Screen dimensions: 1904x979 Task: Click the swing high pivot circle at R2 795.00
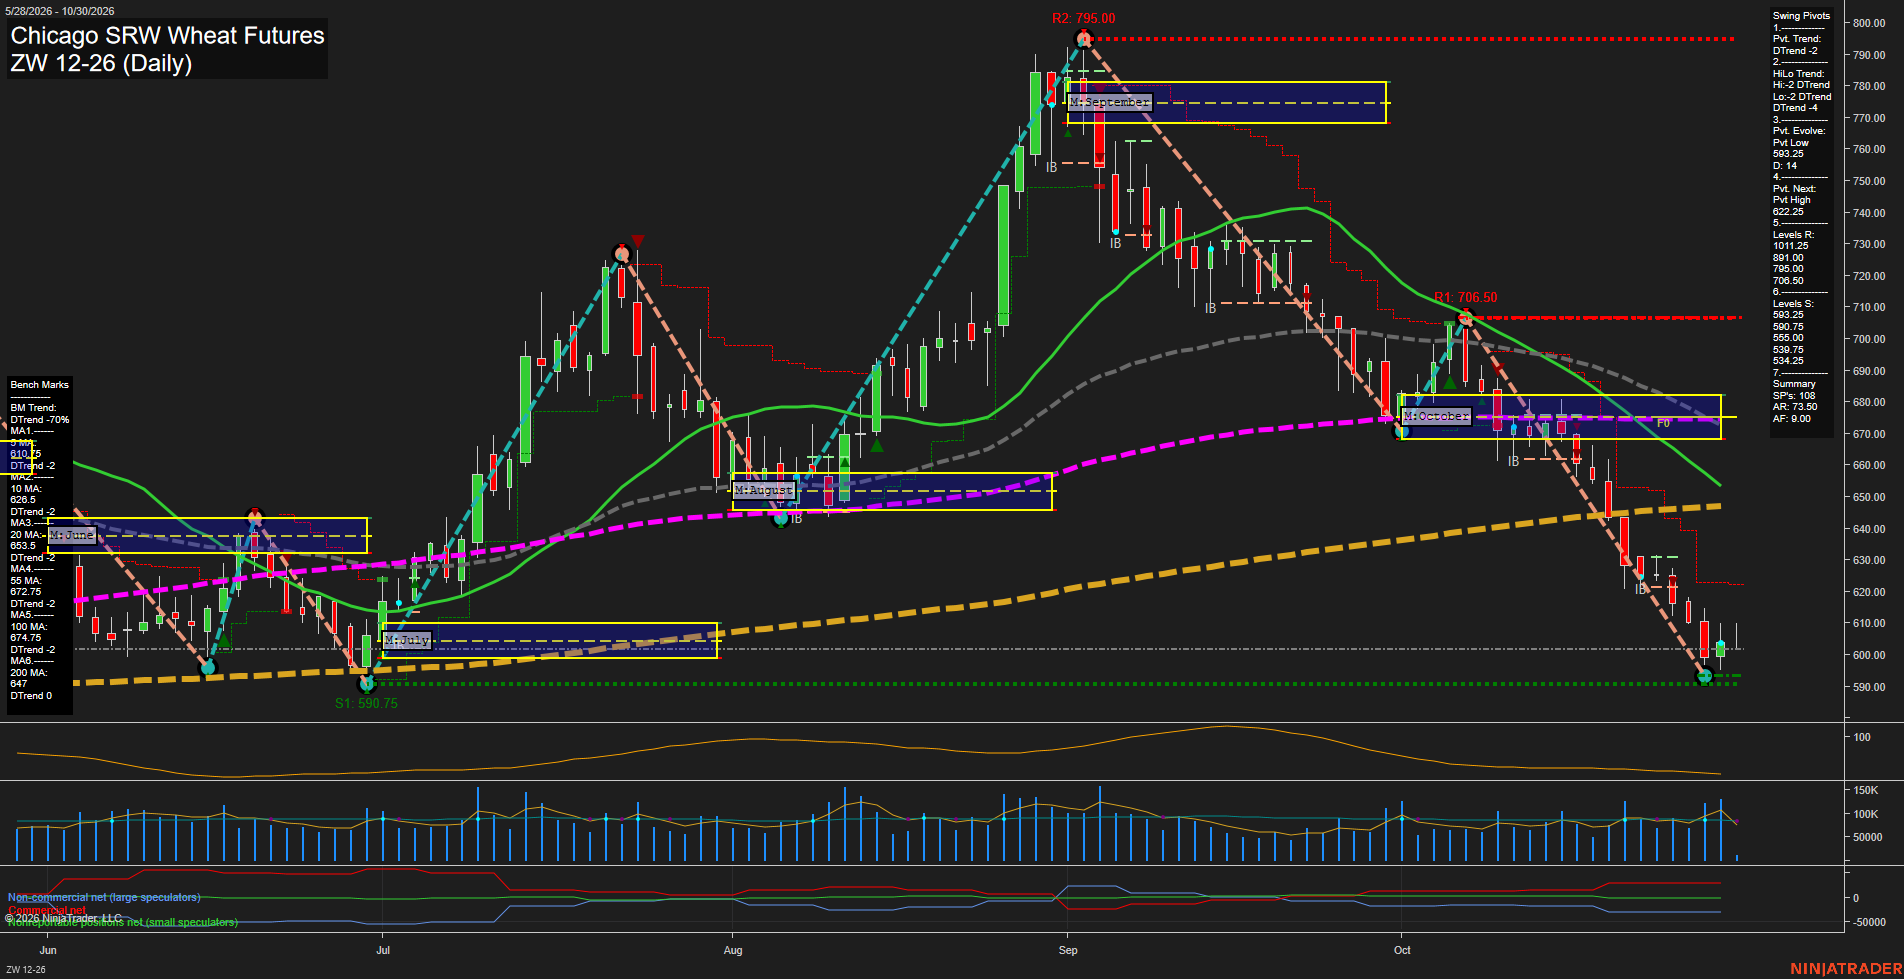tap(1083, 40)
